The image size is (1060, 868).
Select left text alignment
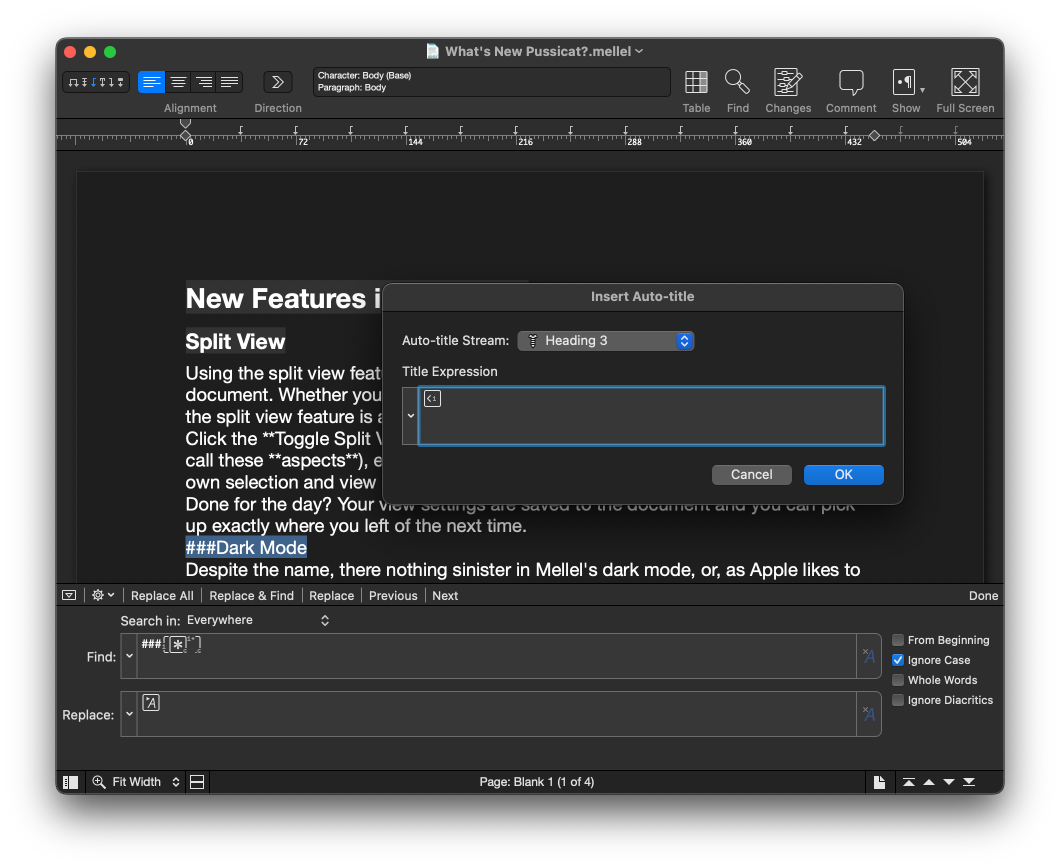[151, 82]
